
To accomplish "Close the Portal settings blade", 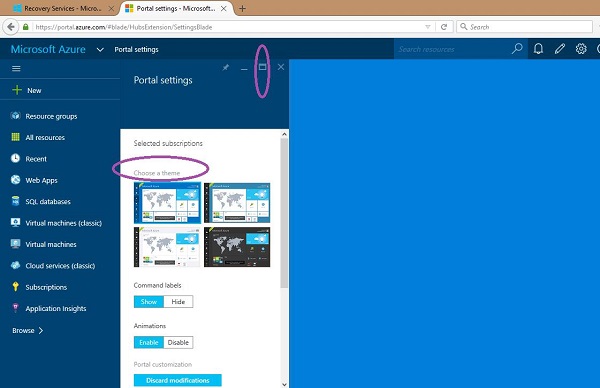I will coord(281,67).
